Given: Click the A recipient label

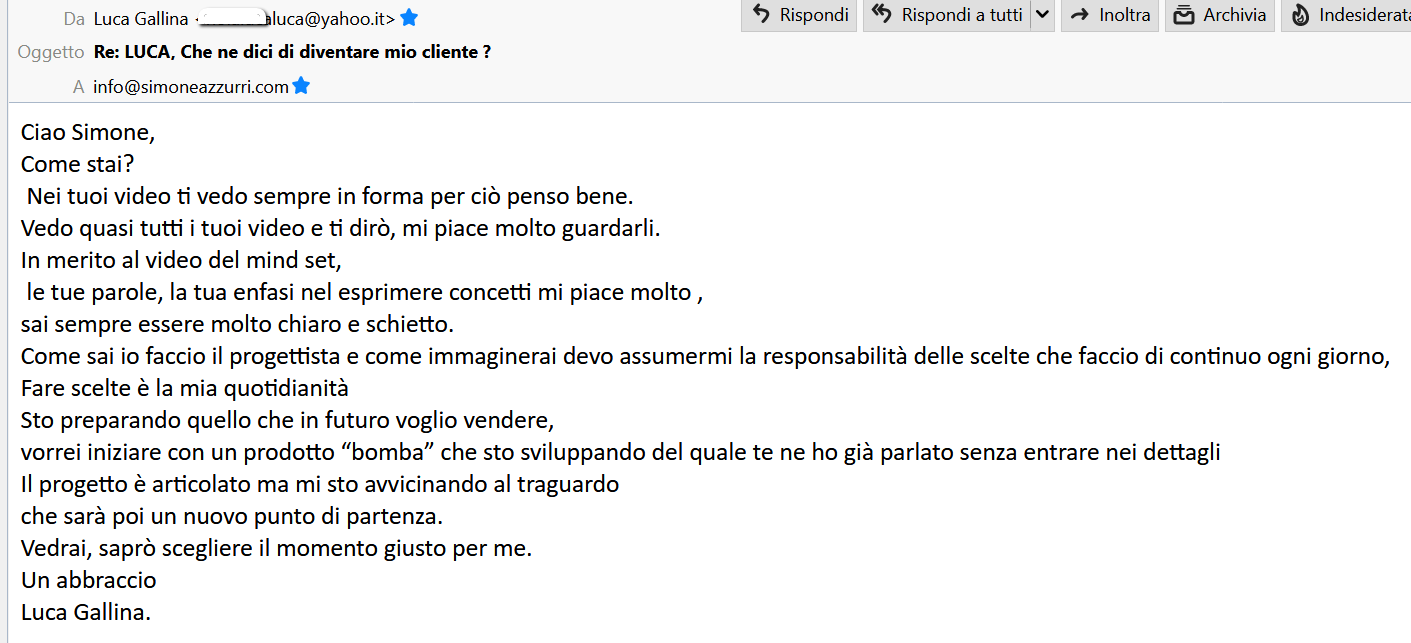Looking at the screenshot, I should pyautogui.click(x=78, y=87).
